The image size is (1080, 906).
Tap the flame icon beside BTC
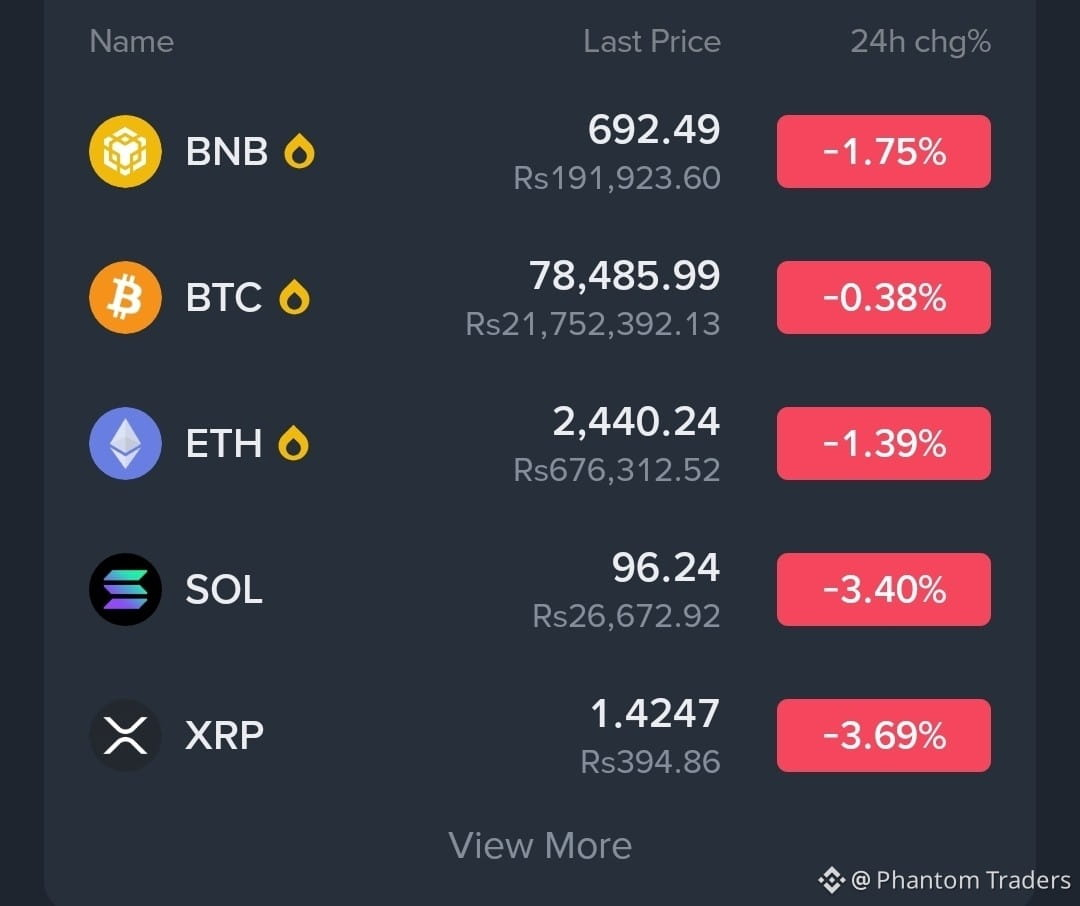294,298
